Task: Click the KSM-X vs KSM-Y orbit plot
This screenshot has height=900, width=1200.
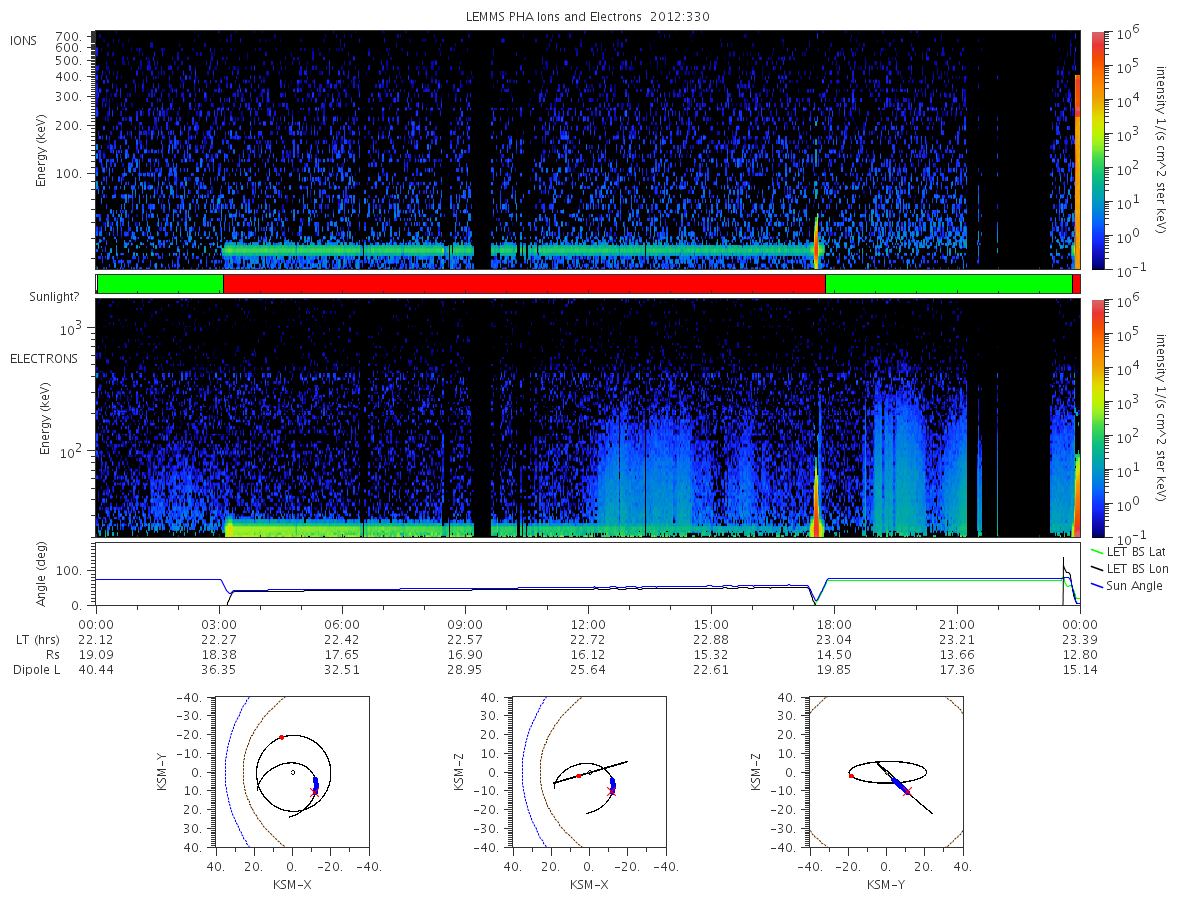Action: (290, 772)
